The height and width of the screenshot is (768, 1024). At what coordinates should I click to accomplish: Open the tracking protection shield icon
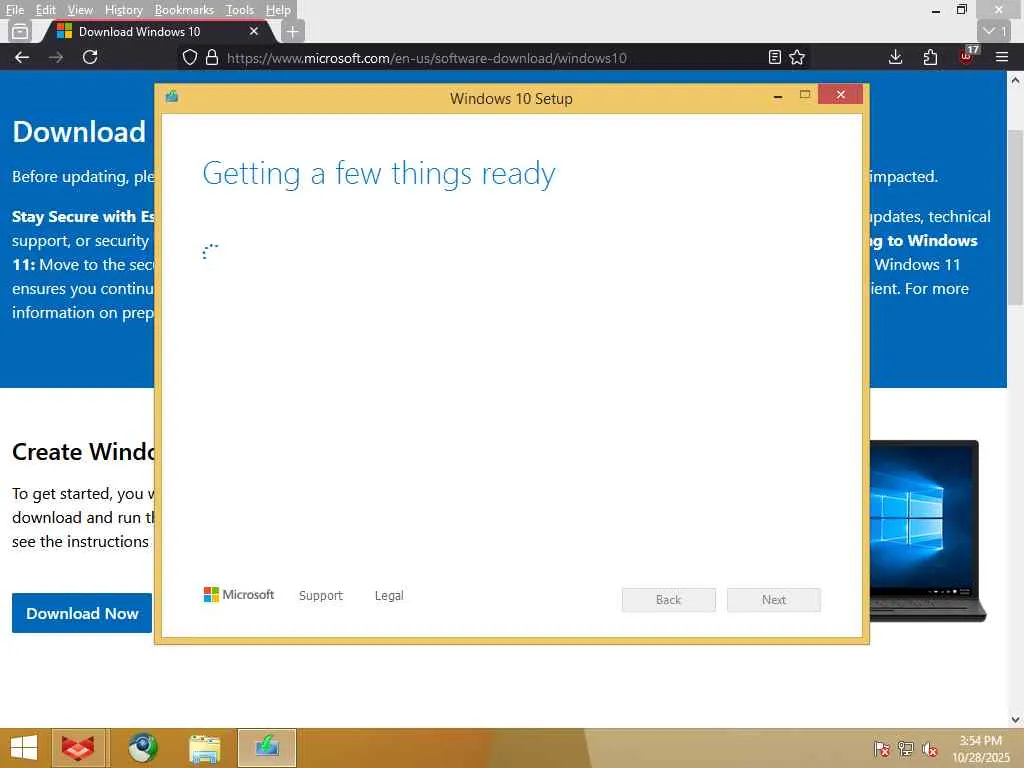[x=189, y=57]
